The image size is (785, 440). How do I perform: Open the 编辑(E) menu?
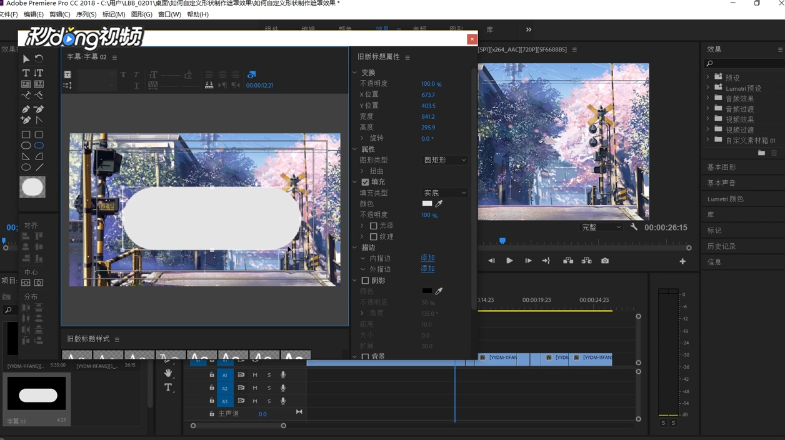pyautogui.click(x=34, y=15)
